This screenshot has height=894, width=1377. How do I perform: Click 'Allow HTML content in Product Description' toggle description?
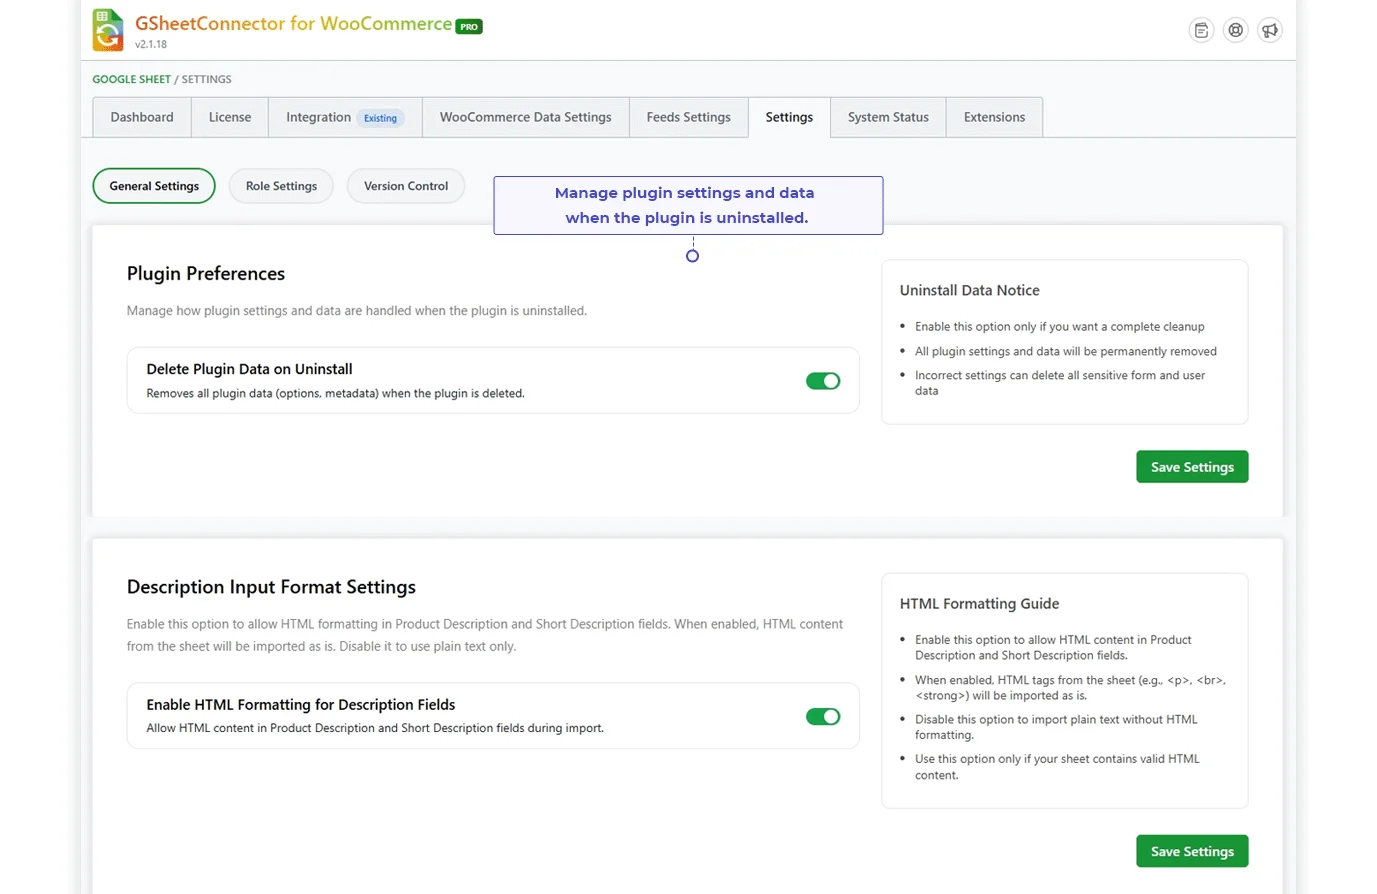coord(375,728)
